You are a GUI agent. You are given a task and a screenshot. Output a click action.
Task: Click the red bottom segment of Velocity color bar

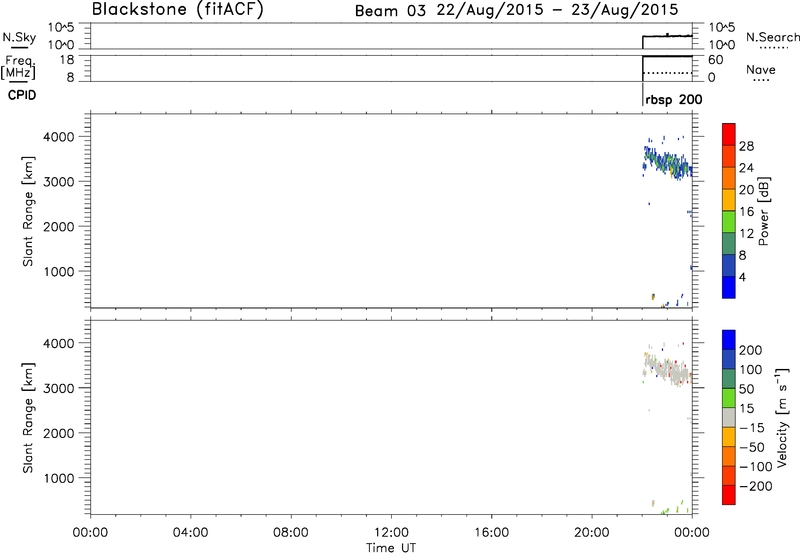point(729,495)
